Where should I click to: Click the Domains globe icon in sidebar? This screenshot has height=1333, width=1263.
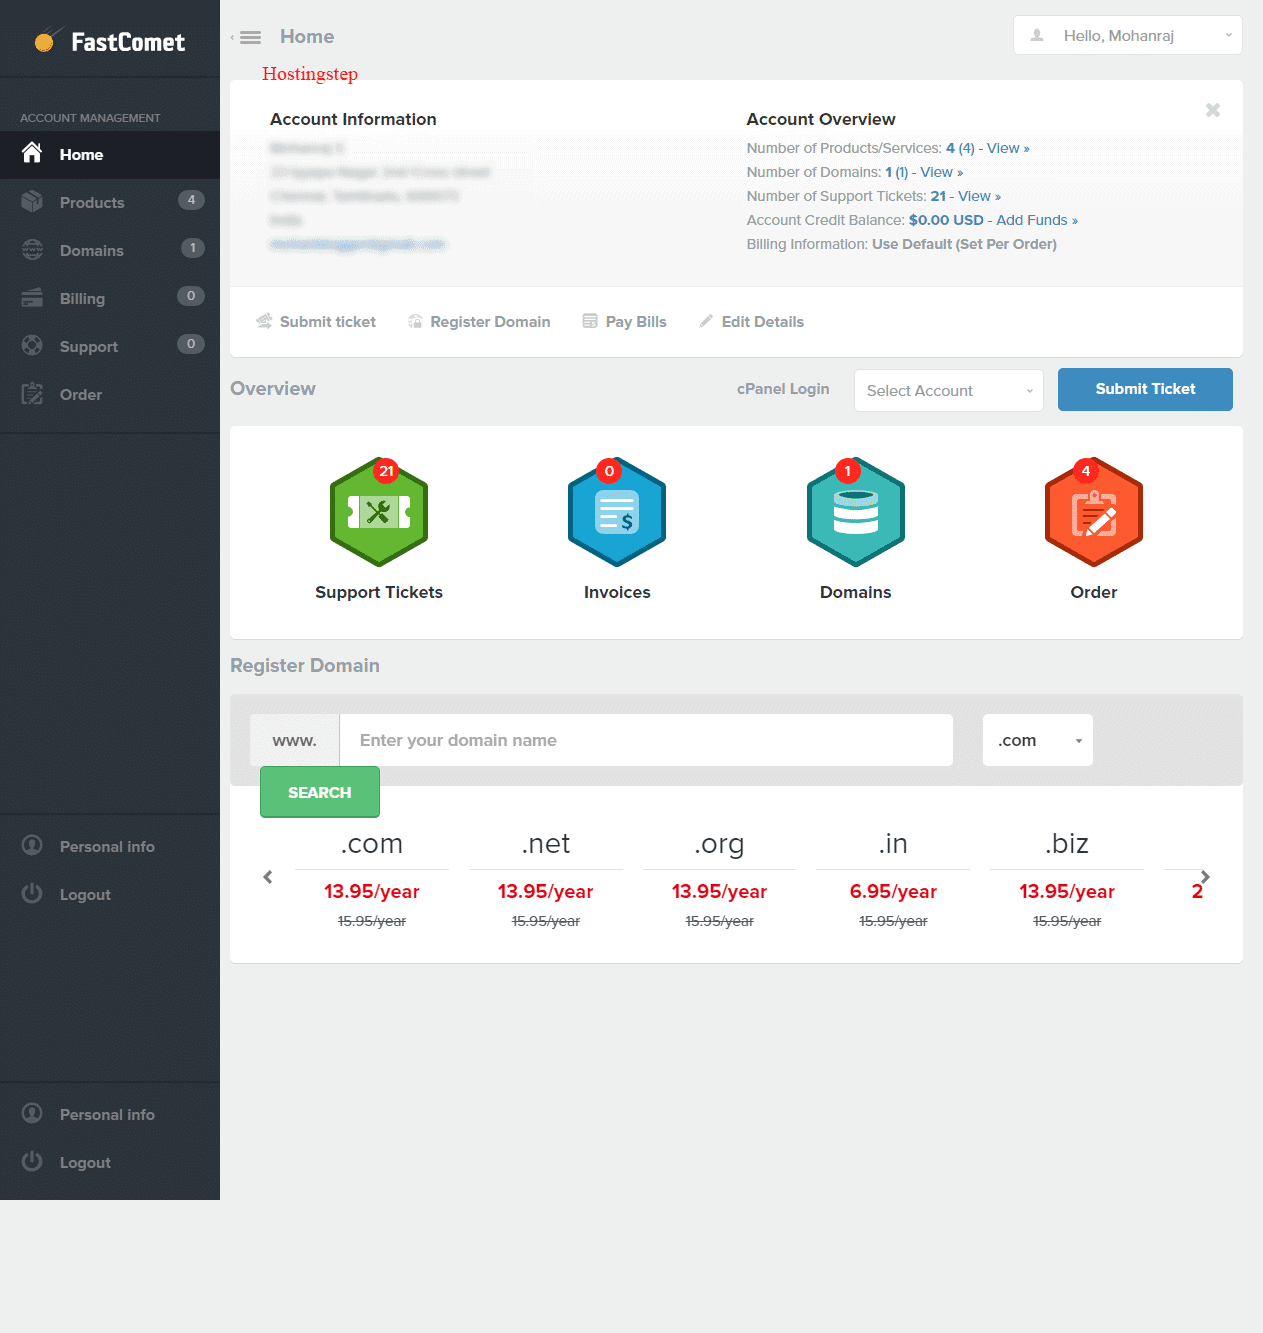(x=32, y=249)
